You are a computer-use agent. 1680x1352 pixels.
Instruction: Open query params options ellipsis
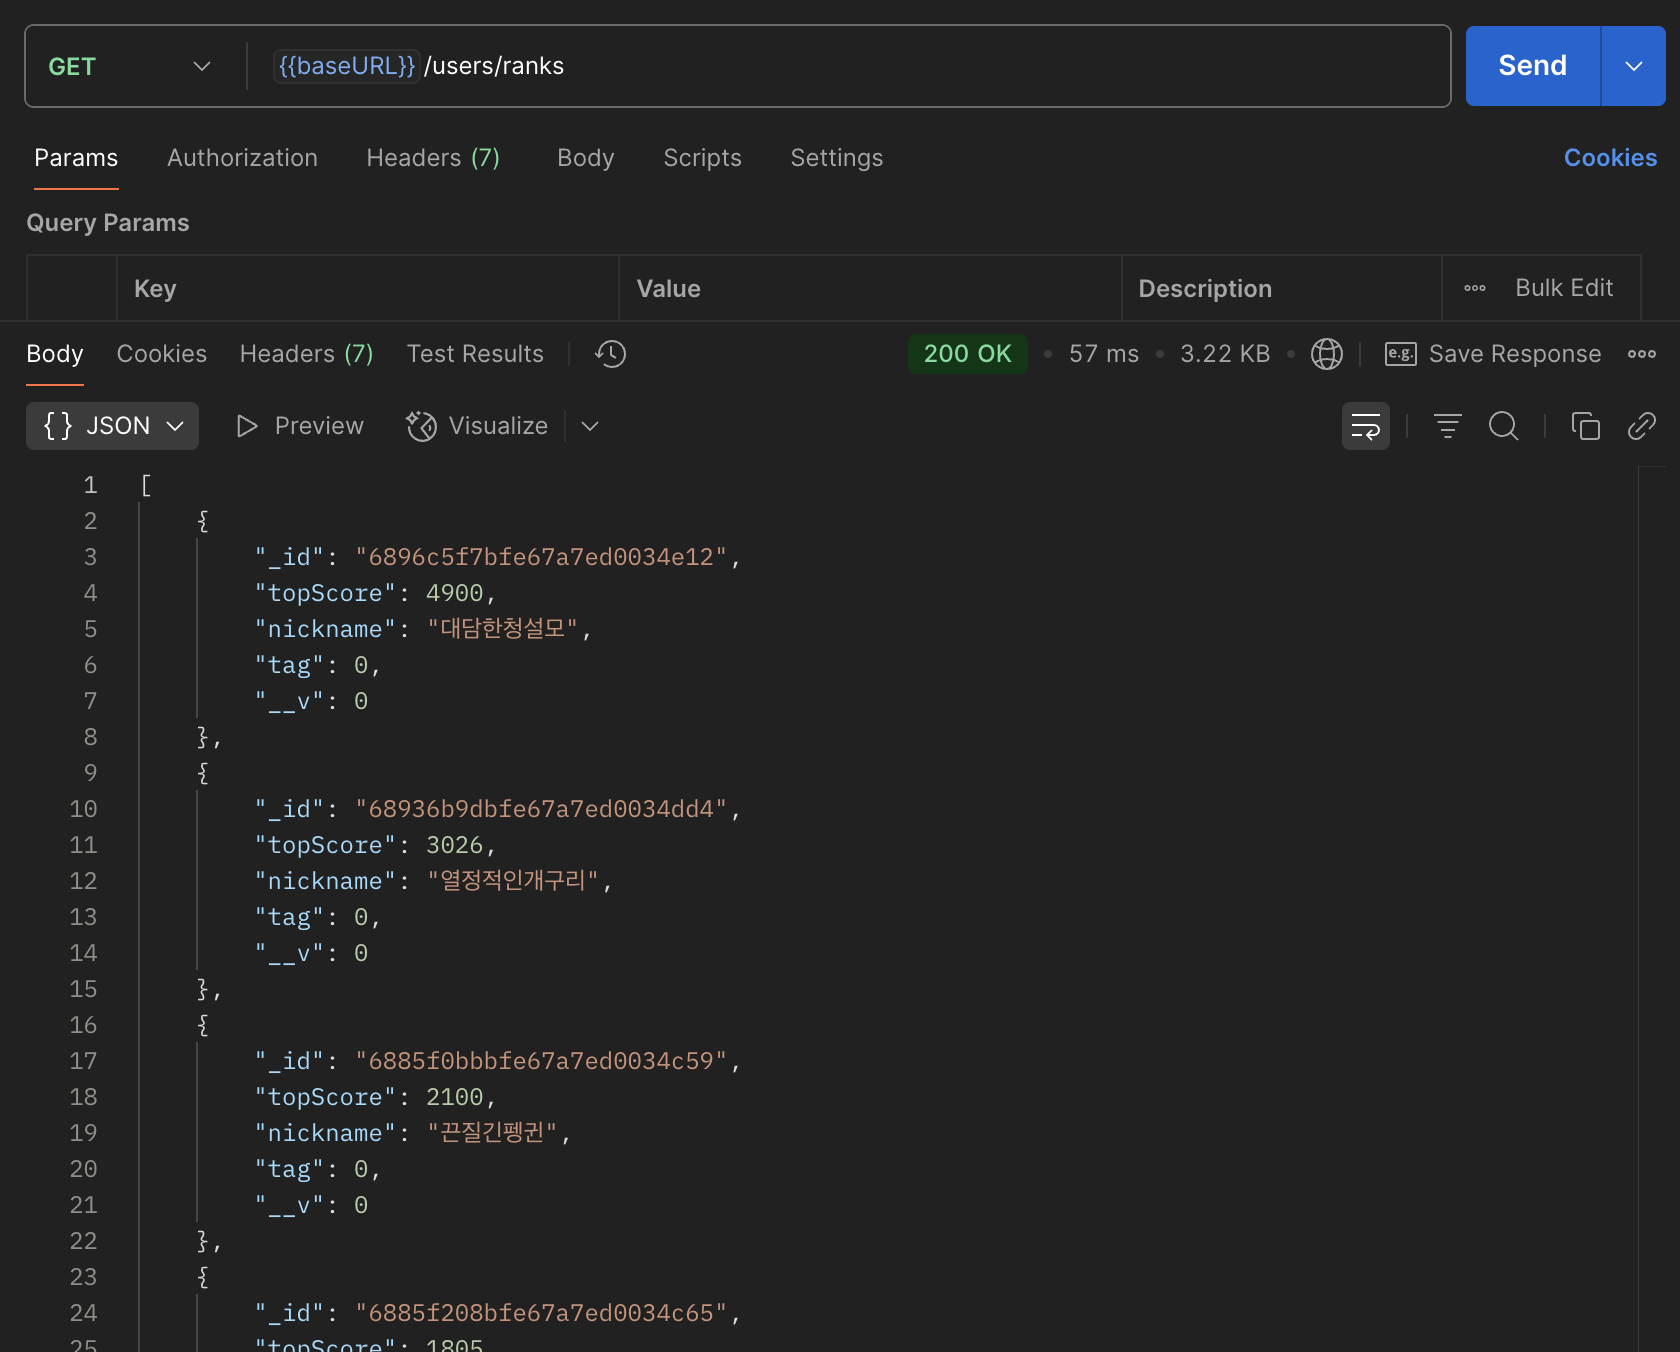click(x=1475, y=288)
